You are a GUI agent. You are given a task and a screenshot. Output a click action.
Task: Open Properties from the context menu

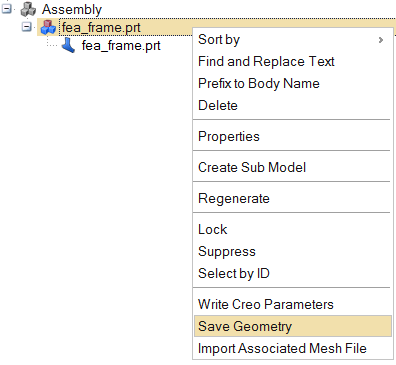point(229,136)
